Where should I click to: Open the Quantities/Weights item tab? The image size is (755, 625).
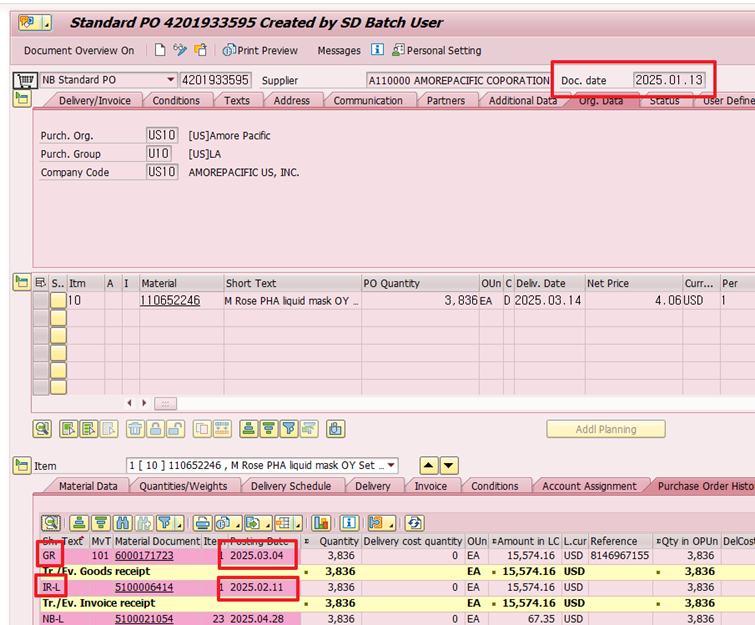coord(183,486)
